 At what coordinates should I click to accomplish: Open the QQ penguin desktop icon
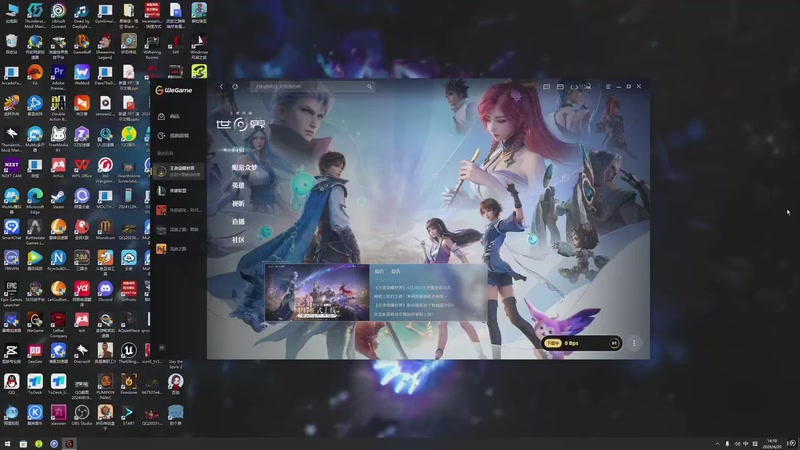[11, 384]
